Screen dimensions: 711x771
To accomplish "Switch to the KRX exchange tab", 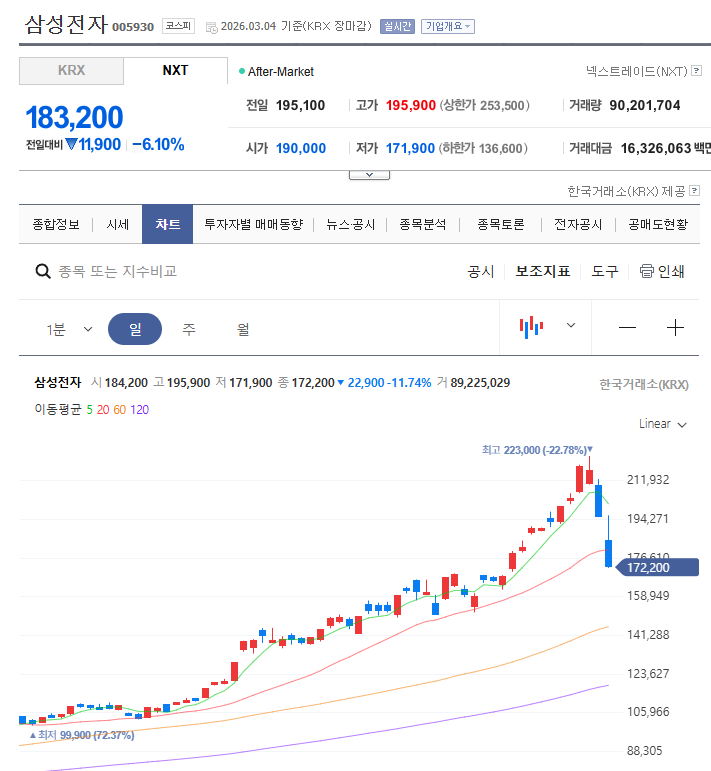I will (71, 70).
